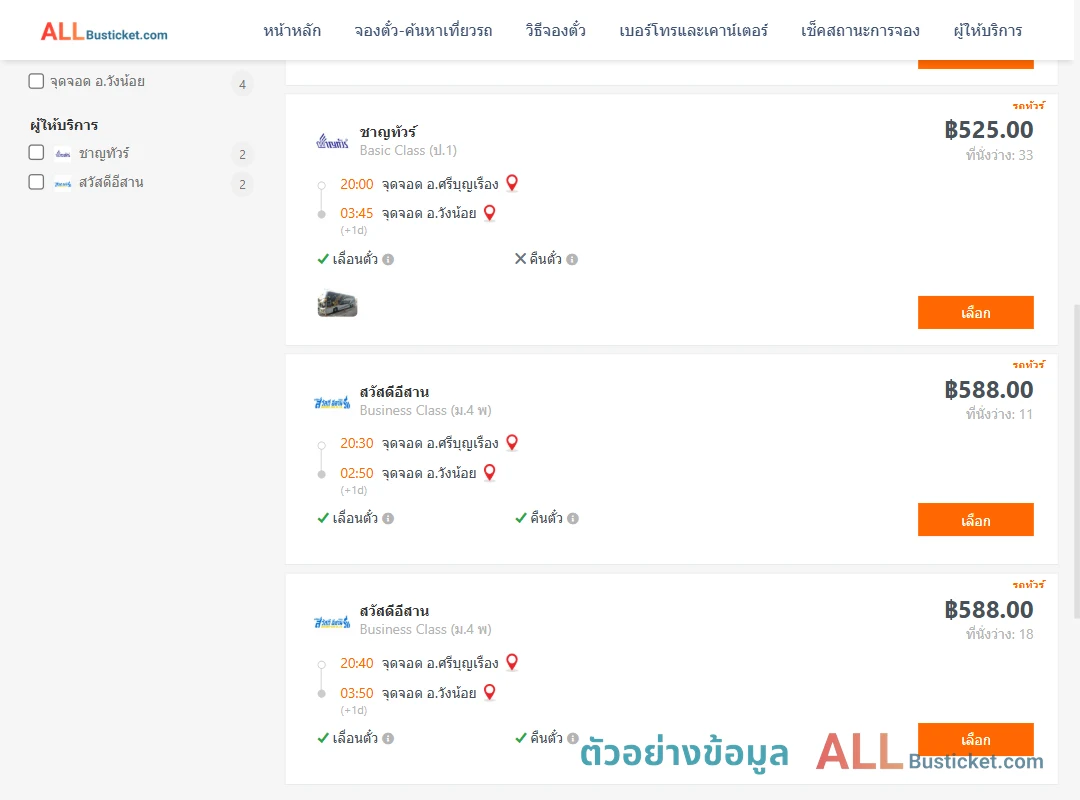Viewport: 1080px width, 800px height.
Task: Click ชาญทัวร์ operator logo in Basic Class card
Action: [332, 141]
